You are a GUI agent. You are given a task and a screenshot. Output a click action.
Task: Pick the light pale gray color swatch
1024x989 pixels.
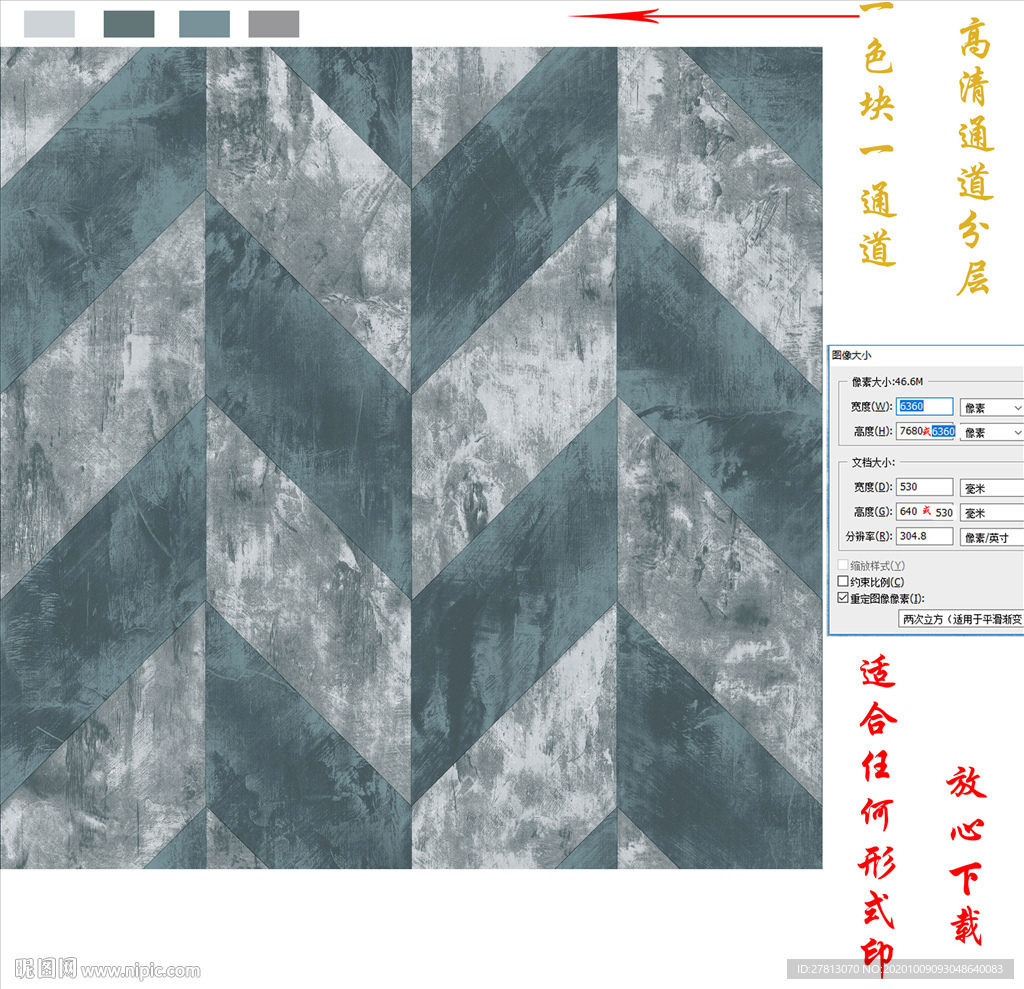pos(49,24)
